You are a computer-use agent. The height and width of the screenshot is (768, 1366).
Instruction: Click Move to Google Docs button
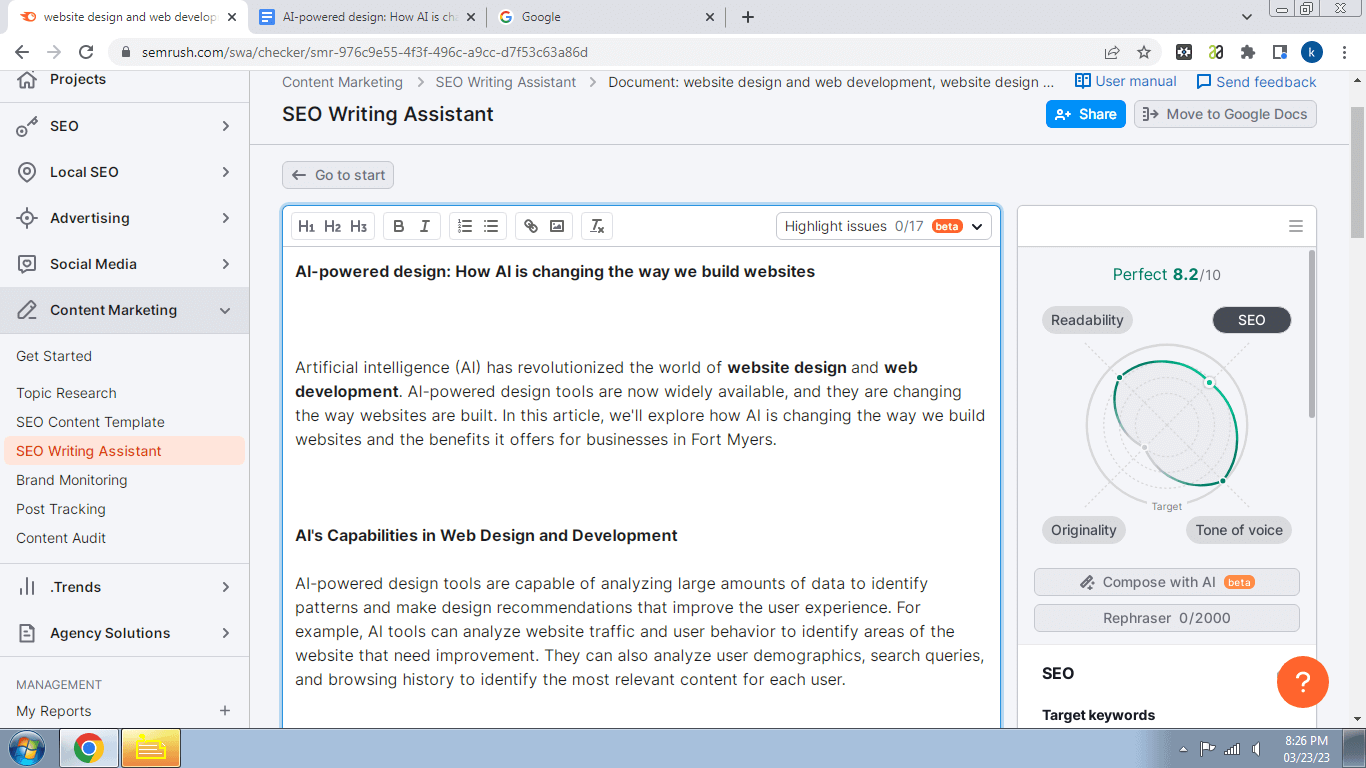[x=1225, y=114]
